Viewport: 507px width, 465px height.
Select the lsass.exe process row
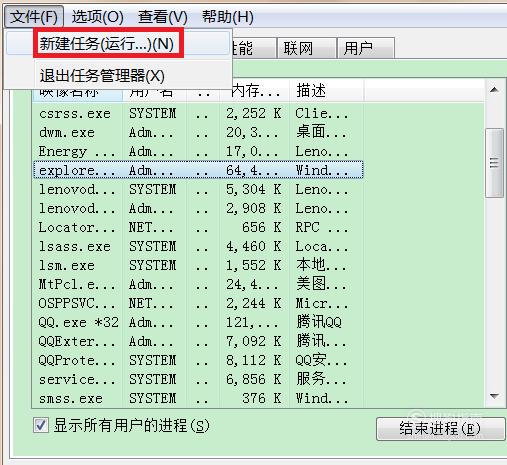[198, 247]
